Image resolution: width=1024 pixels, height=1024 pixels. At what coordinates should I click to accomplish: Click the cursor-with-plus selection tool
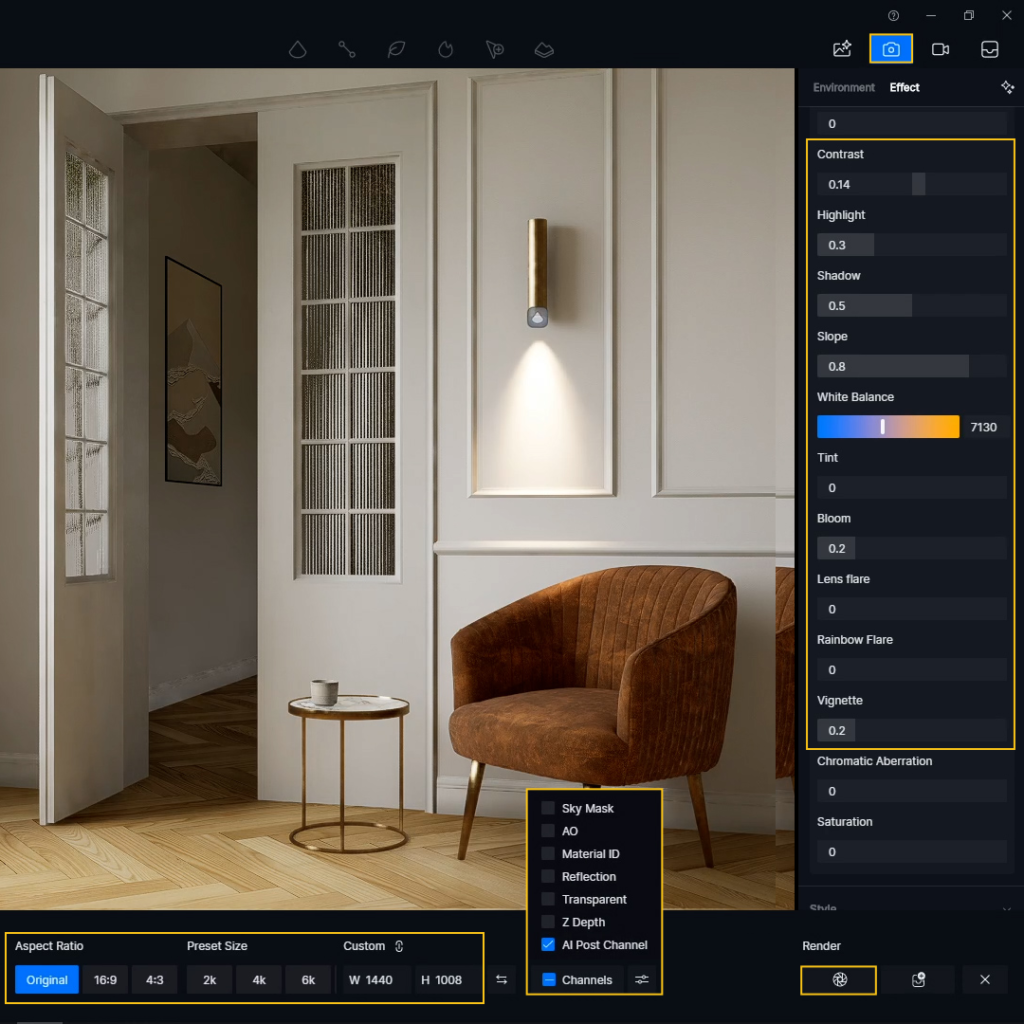(x=494, y=49)
